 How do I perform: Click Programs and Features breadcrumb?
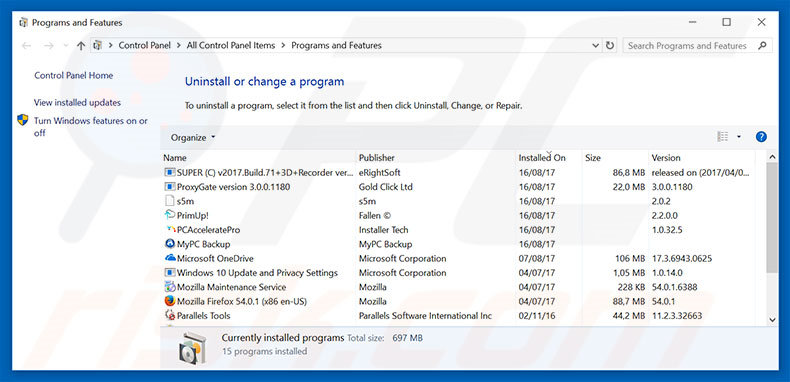pos(336,45)
